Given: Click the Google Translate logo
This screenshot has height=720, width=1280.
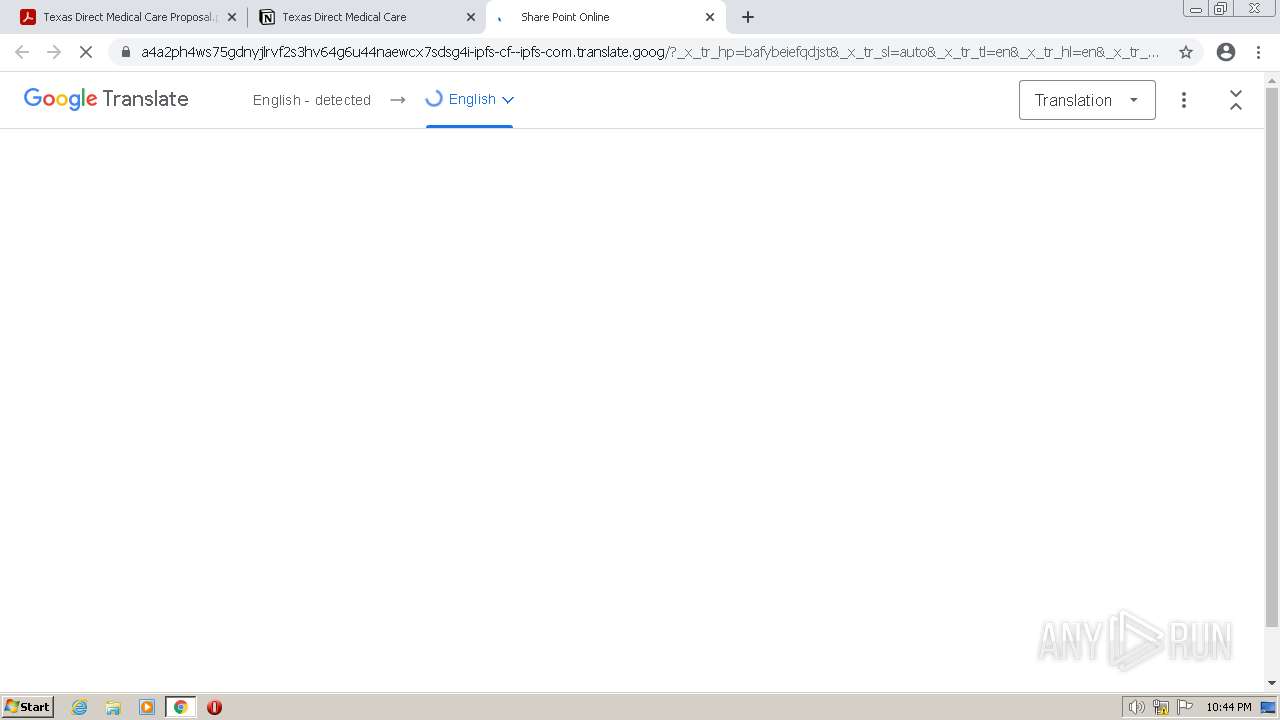Looking at the screenshot, I should coord(106,99).
